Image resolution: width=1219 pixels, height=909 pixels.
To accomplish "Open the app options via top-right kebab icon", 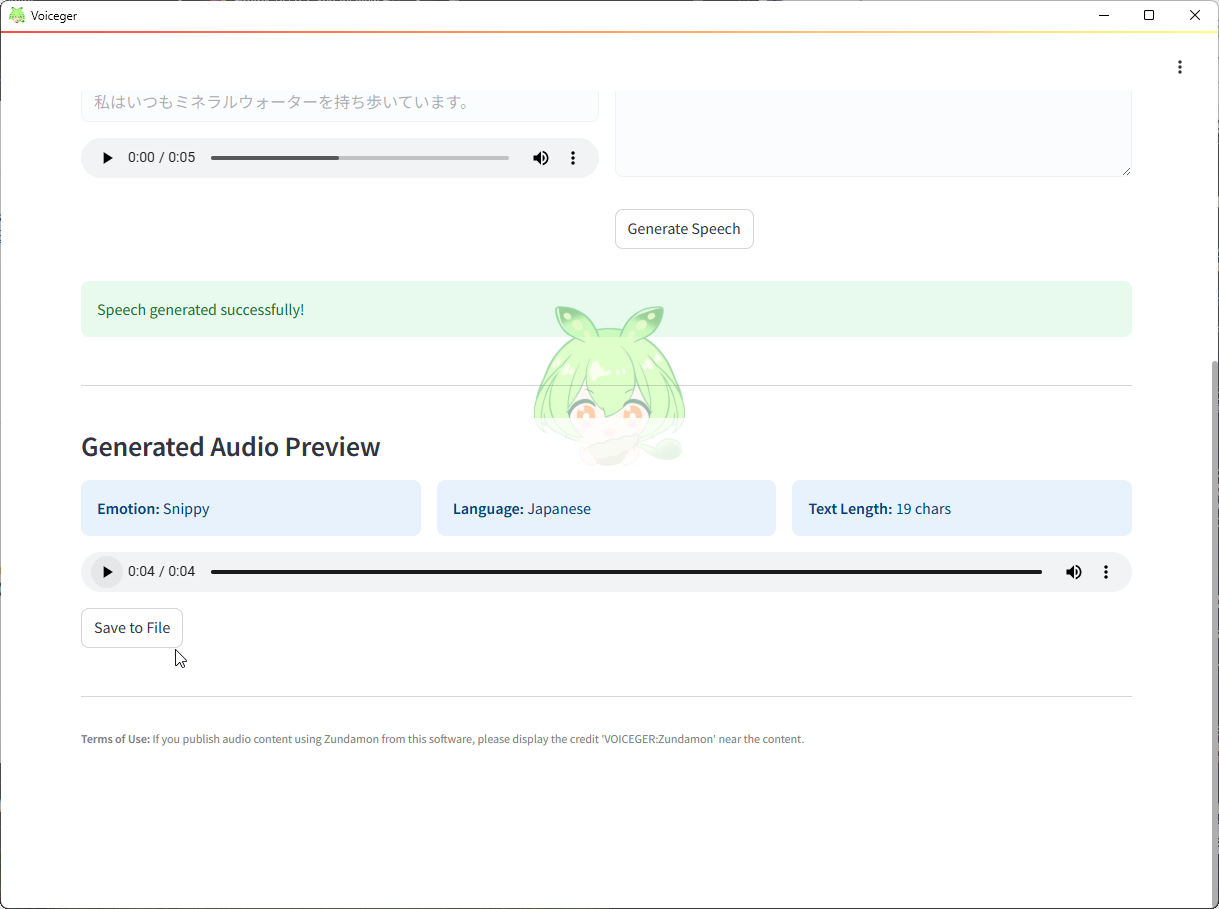I will tap(1180, 67).
